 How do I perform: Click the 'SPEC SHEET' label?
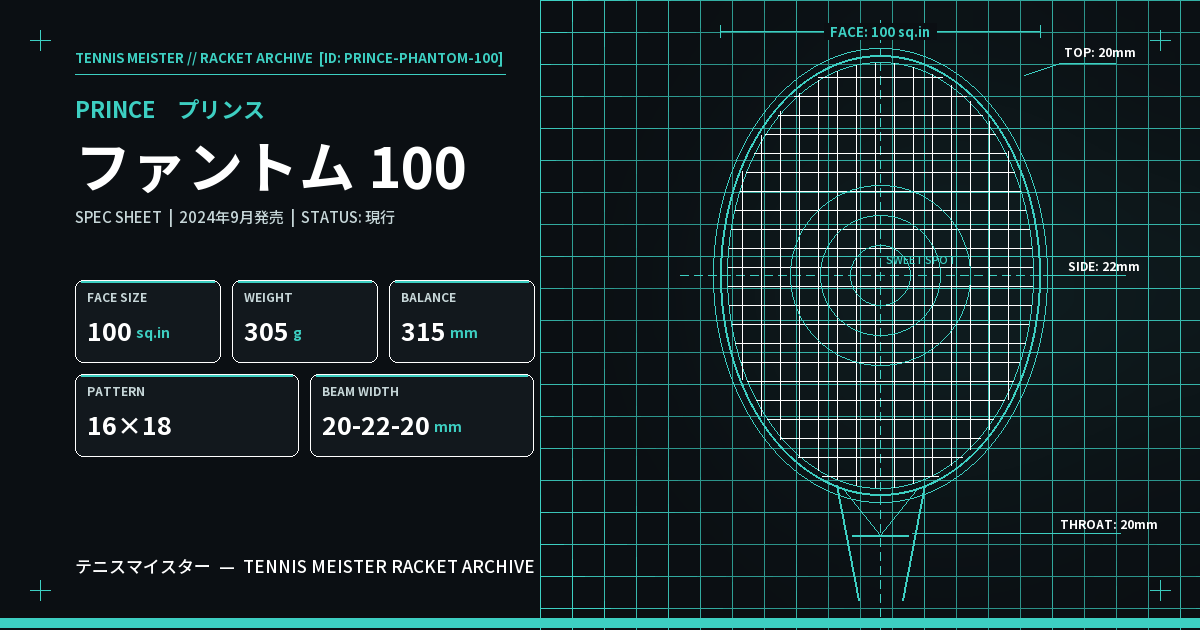point(118,217)
